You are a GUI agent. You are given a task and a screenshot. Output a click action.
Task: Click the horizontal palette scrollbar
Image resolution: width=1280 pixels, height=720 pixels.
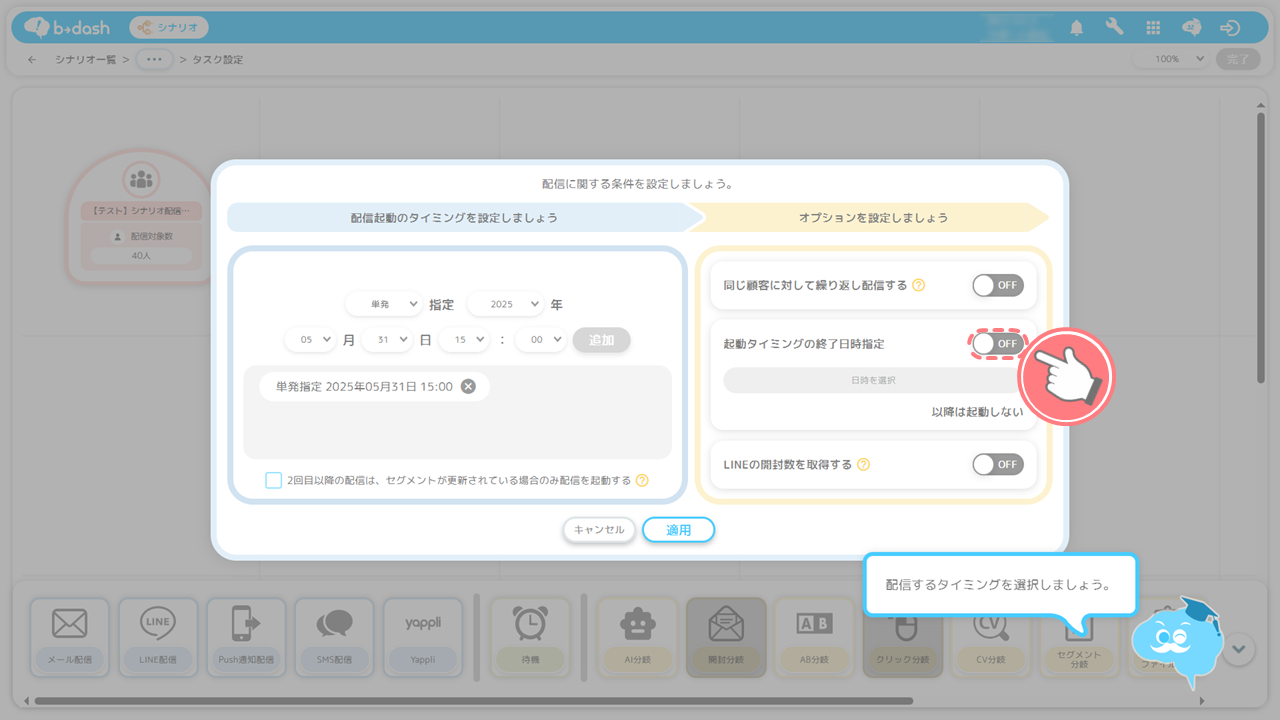pos(473,701)
